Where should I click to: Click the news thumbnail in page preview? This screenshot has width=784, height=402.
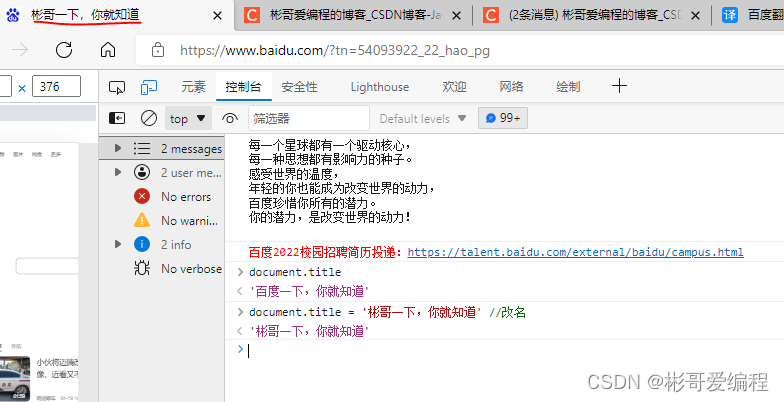click(x=15, y=378)
